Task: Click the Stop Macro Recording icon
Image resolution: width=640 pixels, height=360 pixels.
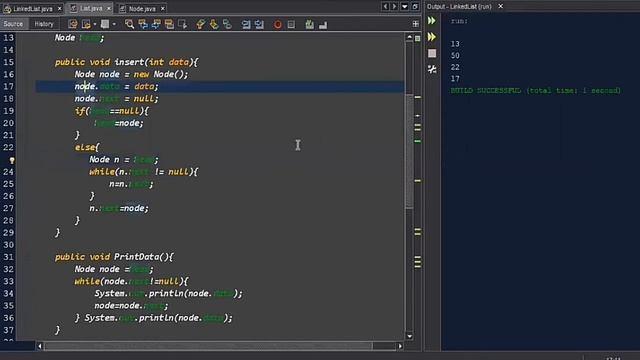Action: (x=291, y=24)
